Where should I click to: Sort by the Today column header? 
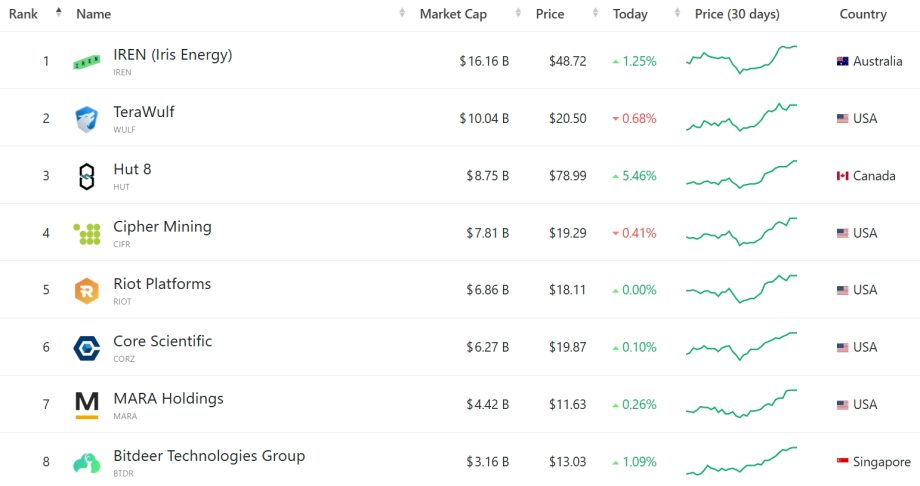click(630, 14)
